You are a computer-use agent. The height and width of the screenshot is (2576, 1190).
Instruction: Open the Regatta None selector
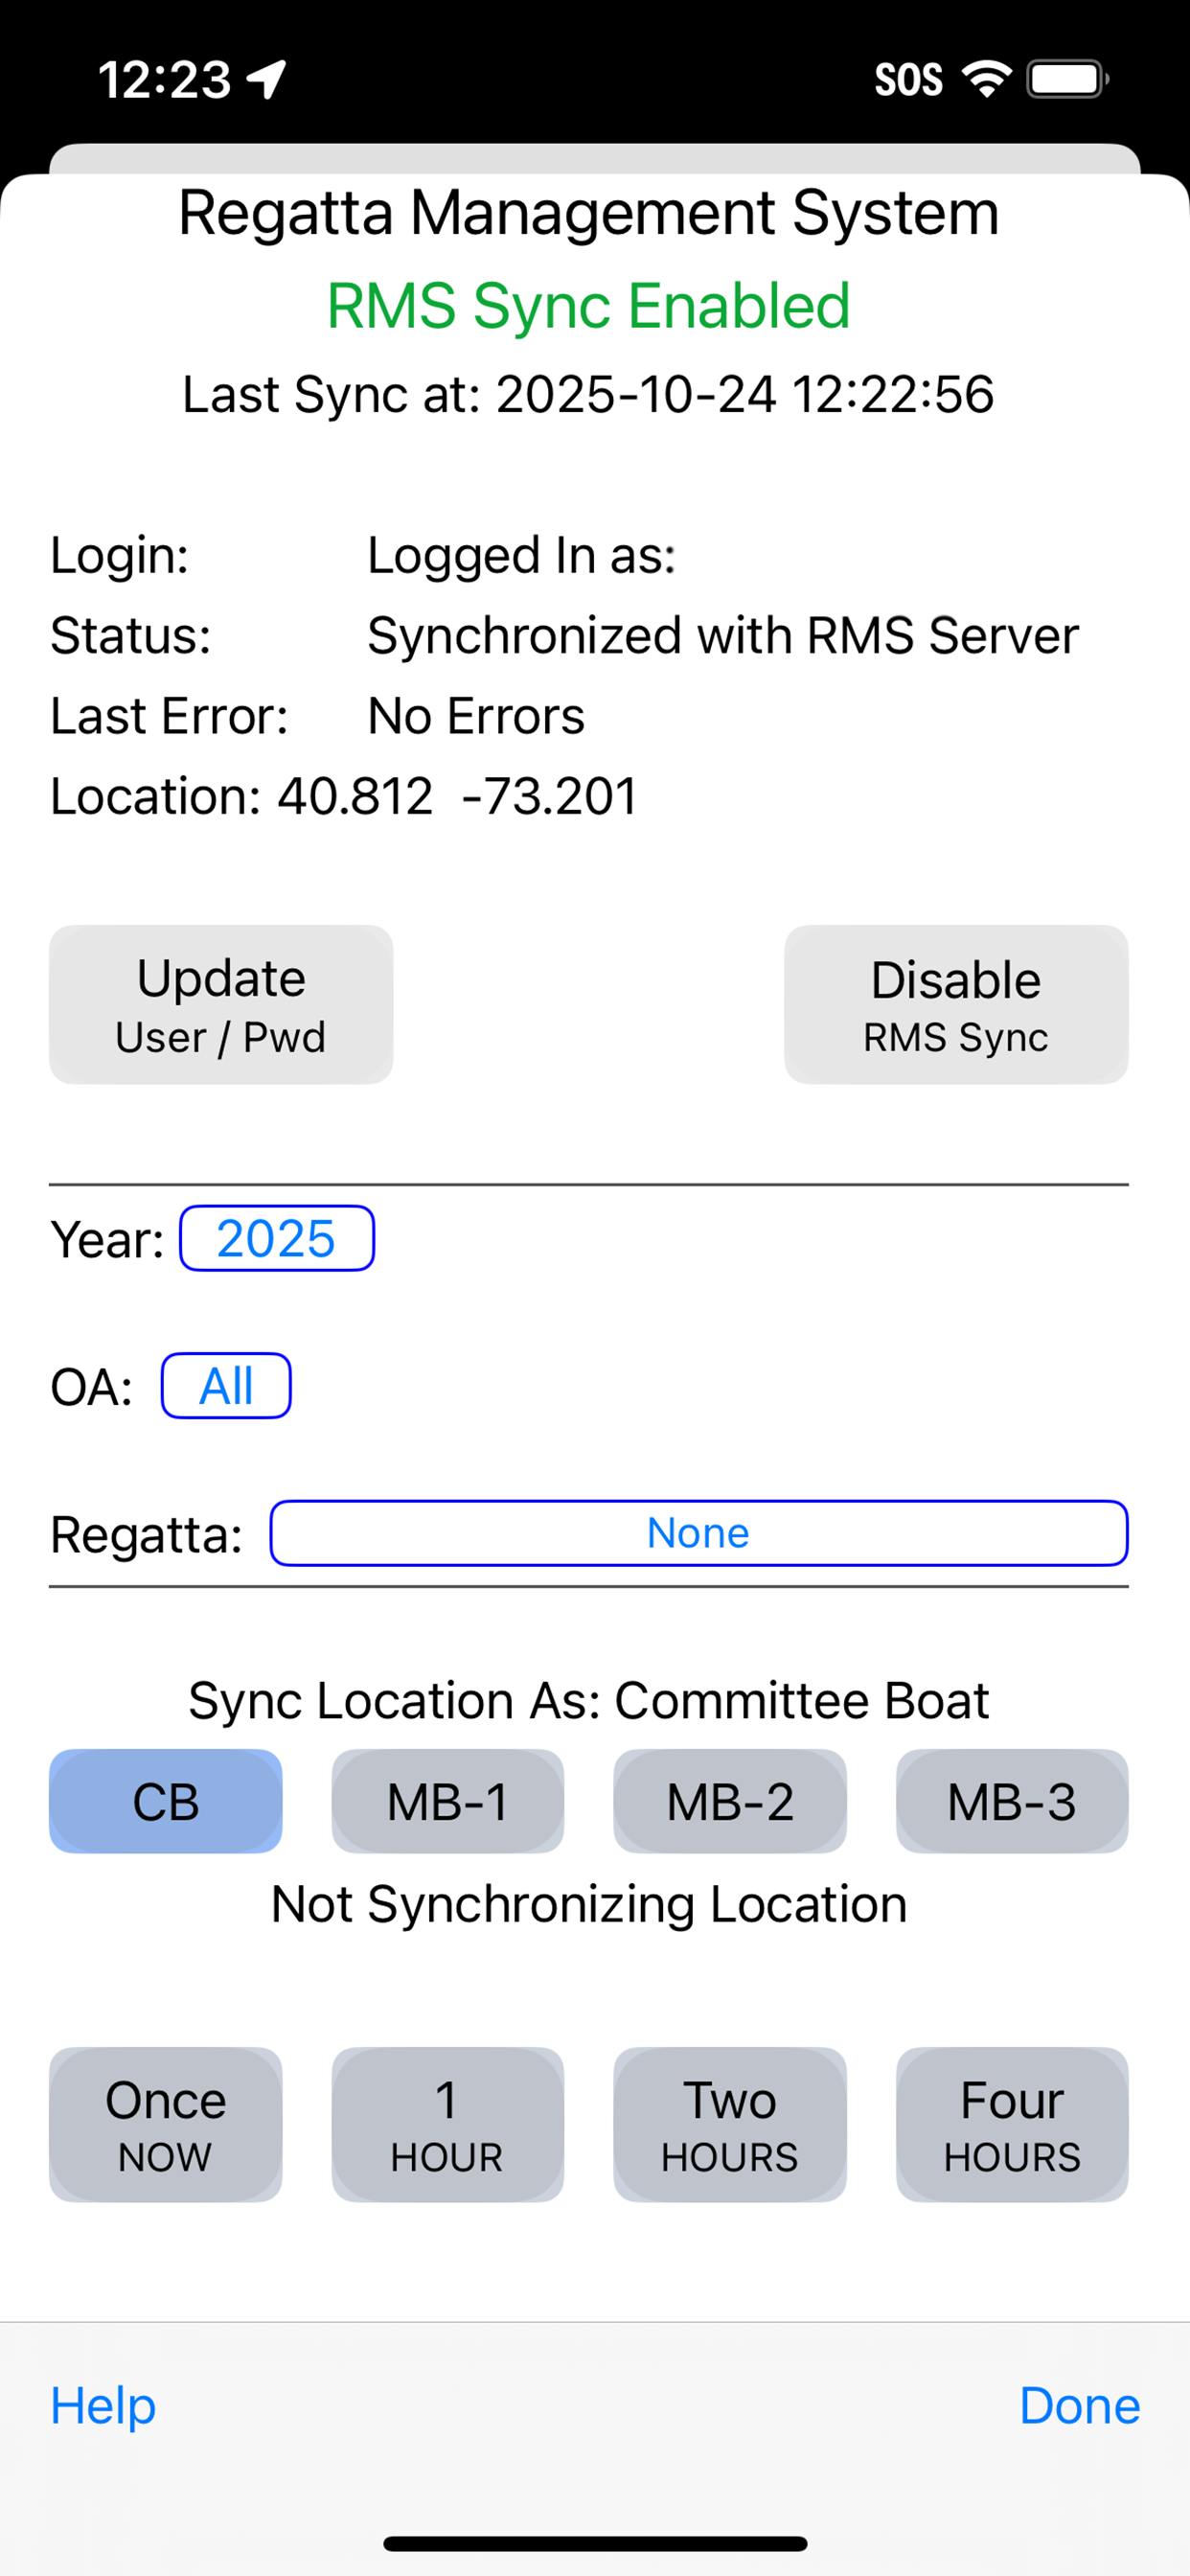point(699,1533)
